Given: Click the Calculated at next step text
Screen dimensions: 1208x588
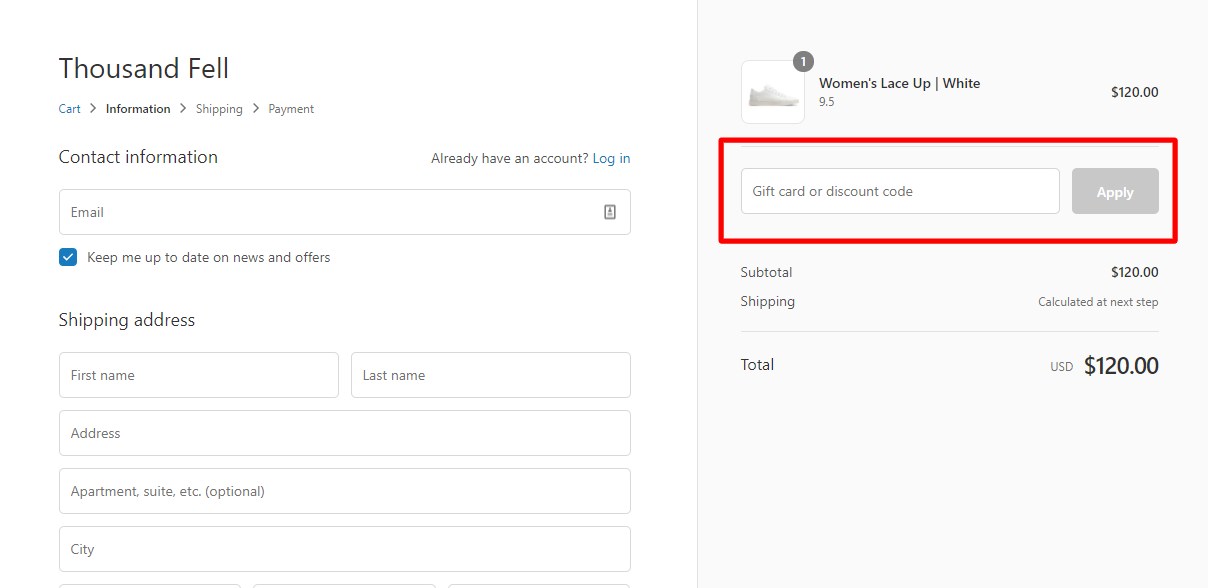Looking at the screenshot, I should [x=1098, y=302].
